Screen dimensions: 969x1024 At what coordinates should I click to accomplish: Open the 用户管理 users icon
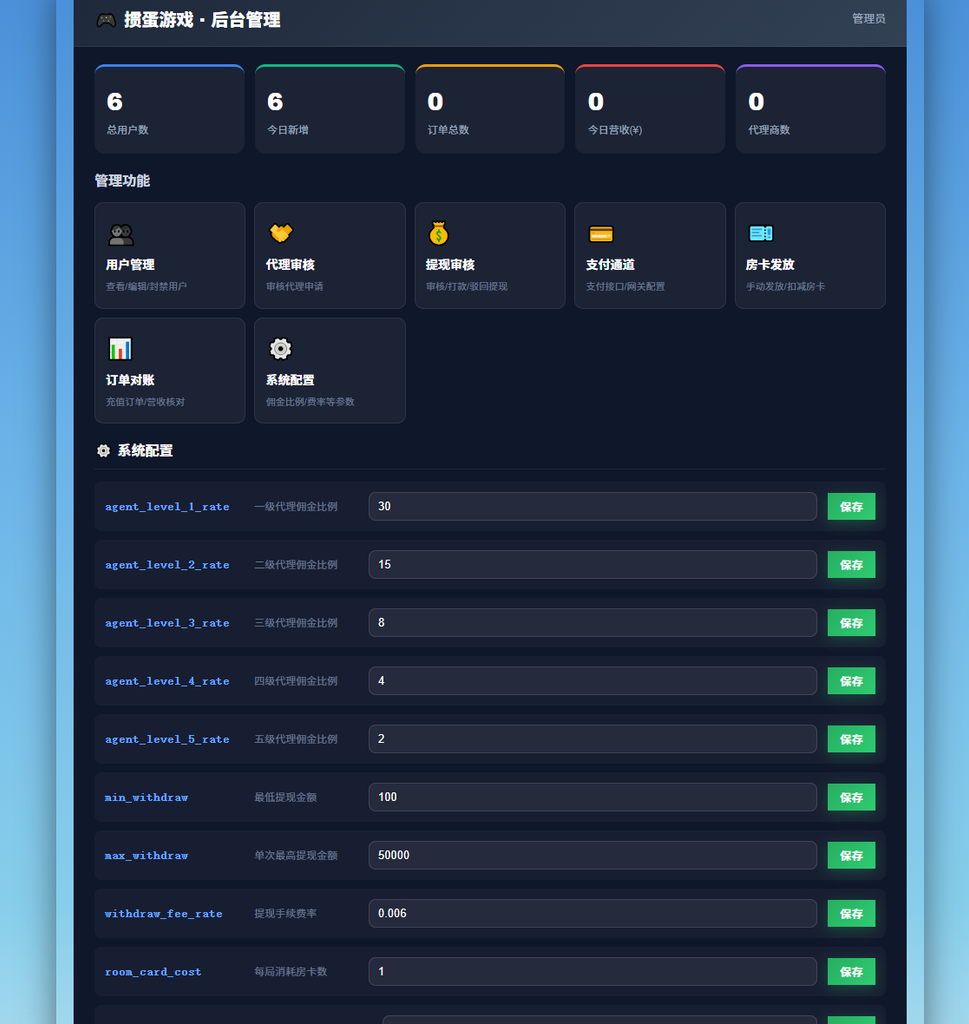(x=121, y=234)
